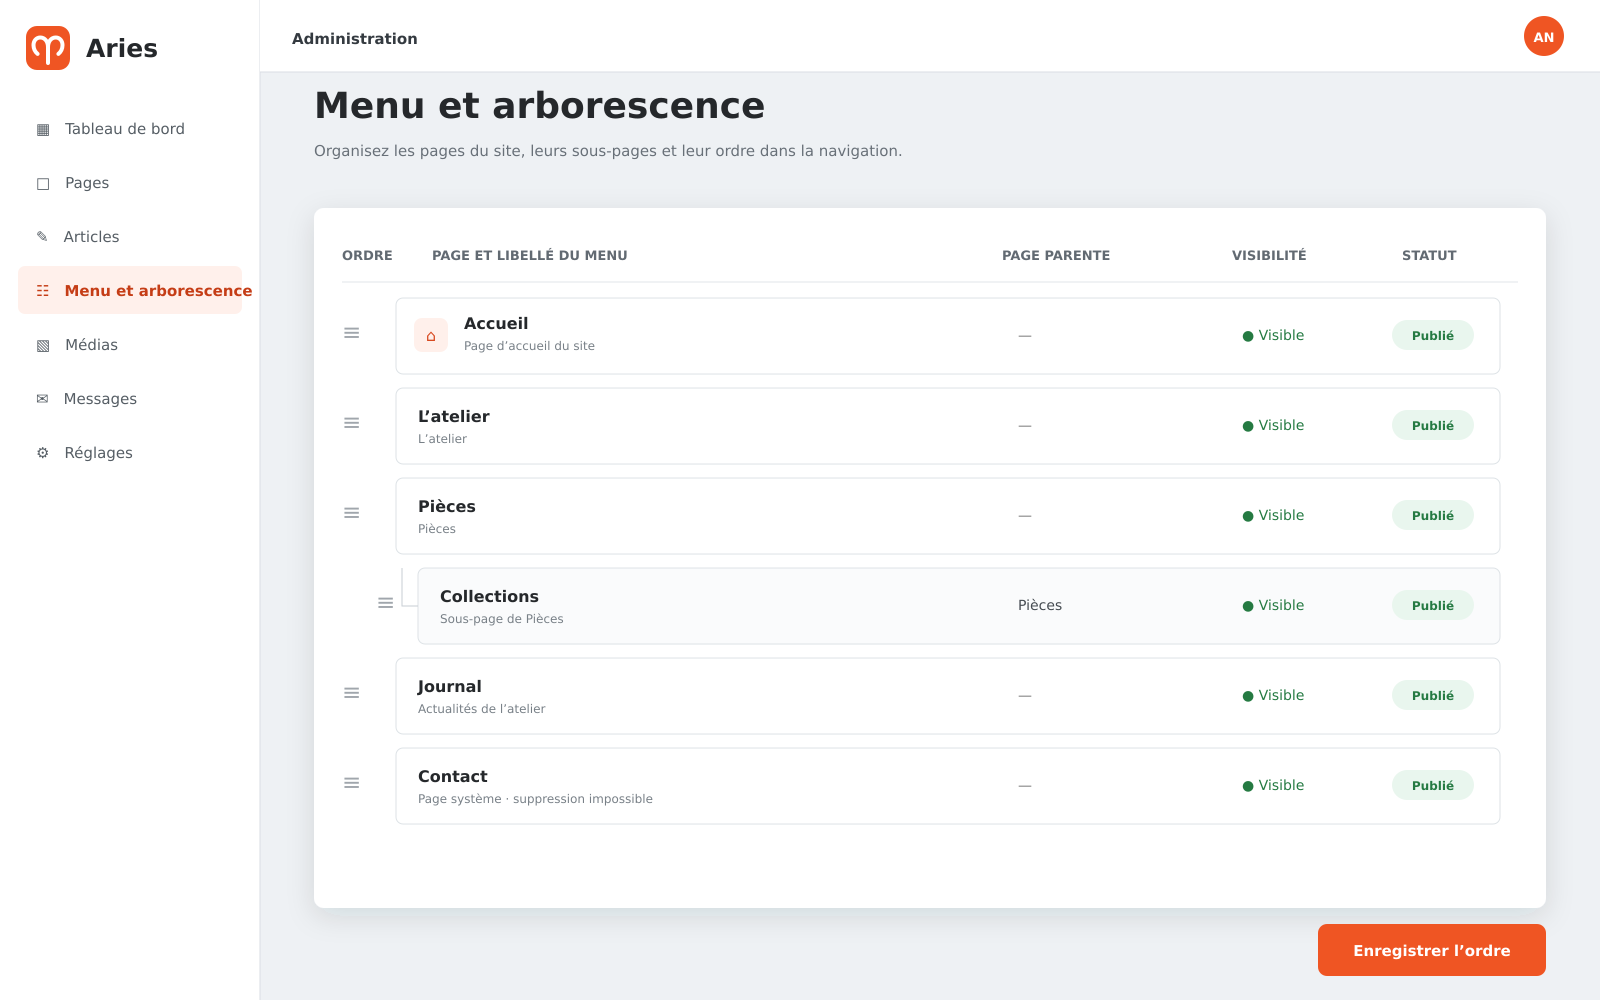The width and height of the screenshot is (1600, 1000).
Task: Open the Médias section
Action: coord(130,345)
